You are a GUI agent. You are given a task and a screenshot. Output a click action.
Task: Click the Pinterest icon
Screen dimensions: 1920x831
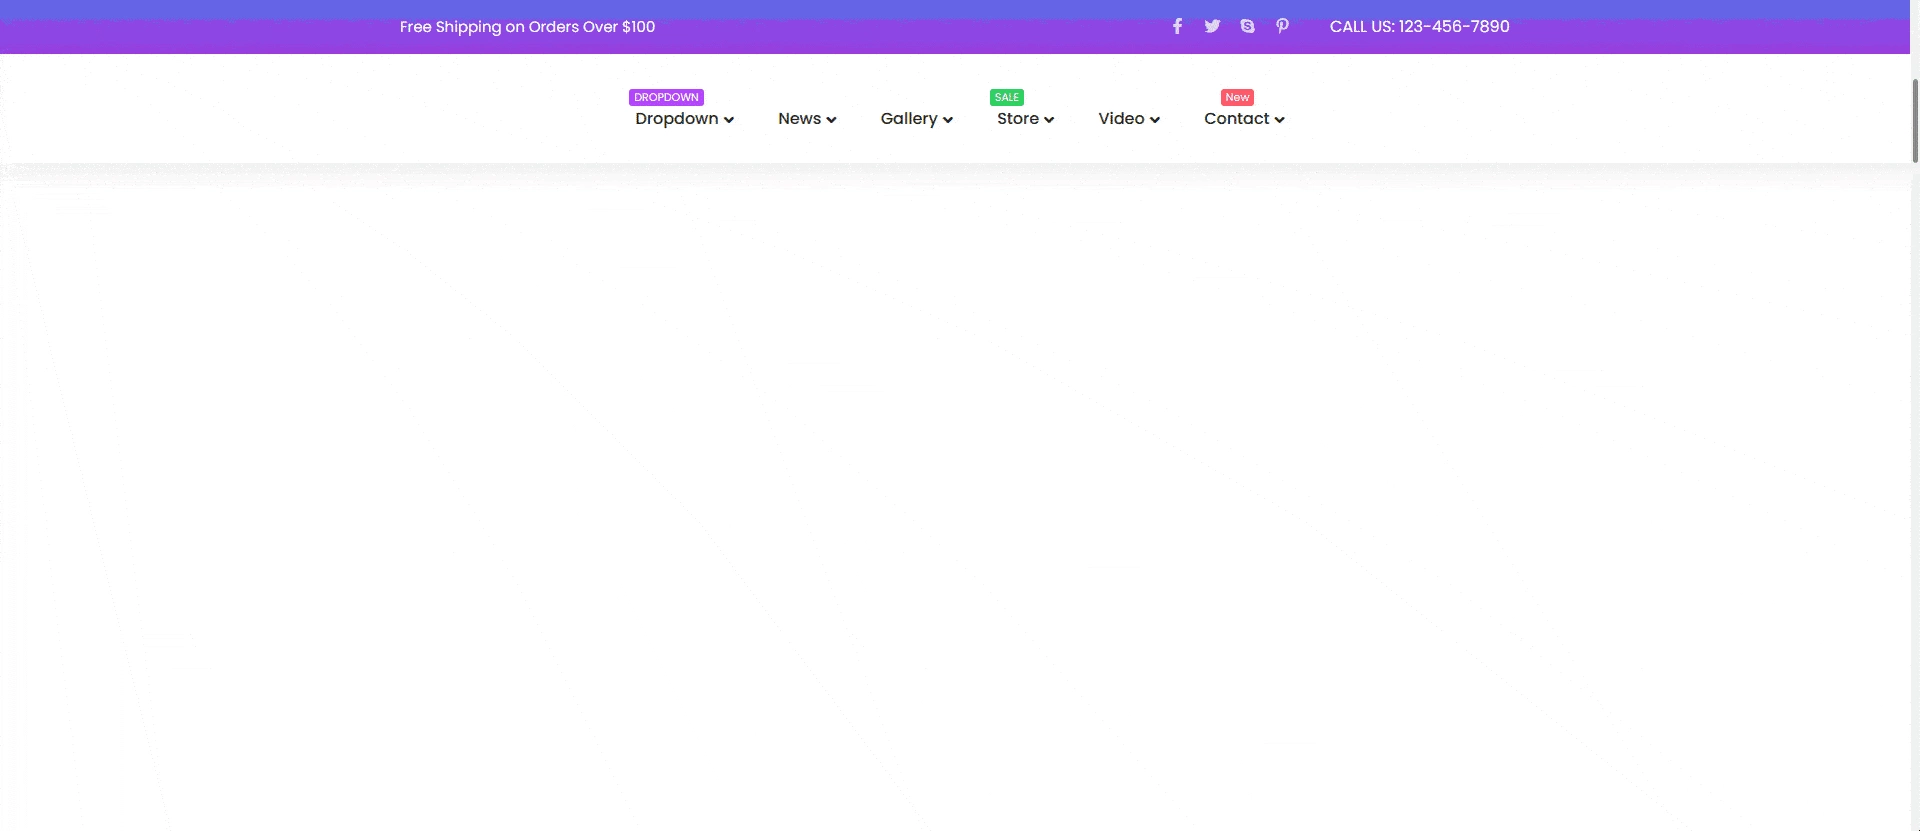pos(1282,27)
